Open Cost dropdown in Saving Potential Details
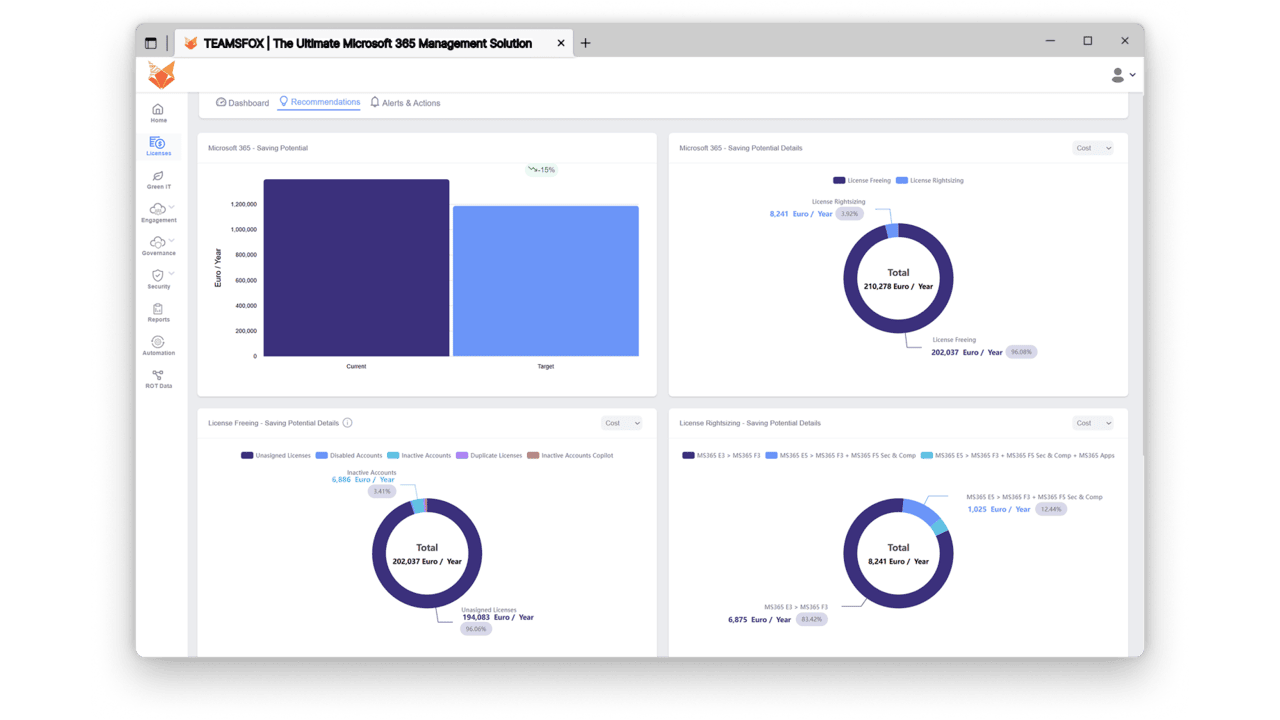Image resolution: width=1280 pixels, height=720 pixels. click(x=1092, y=148)
